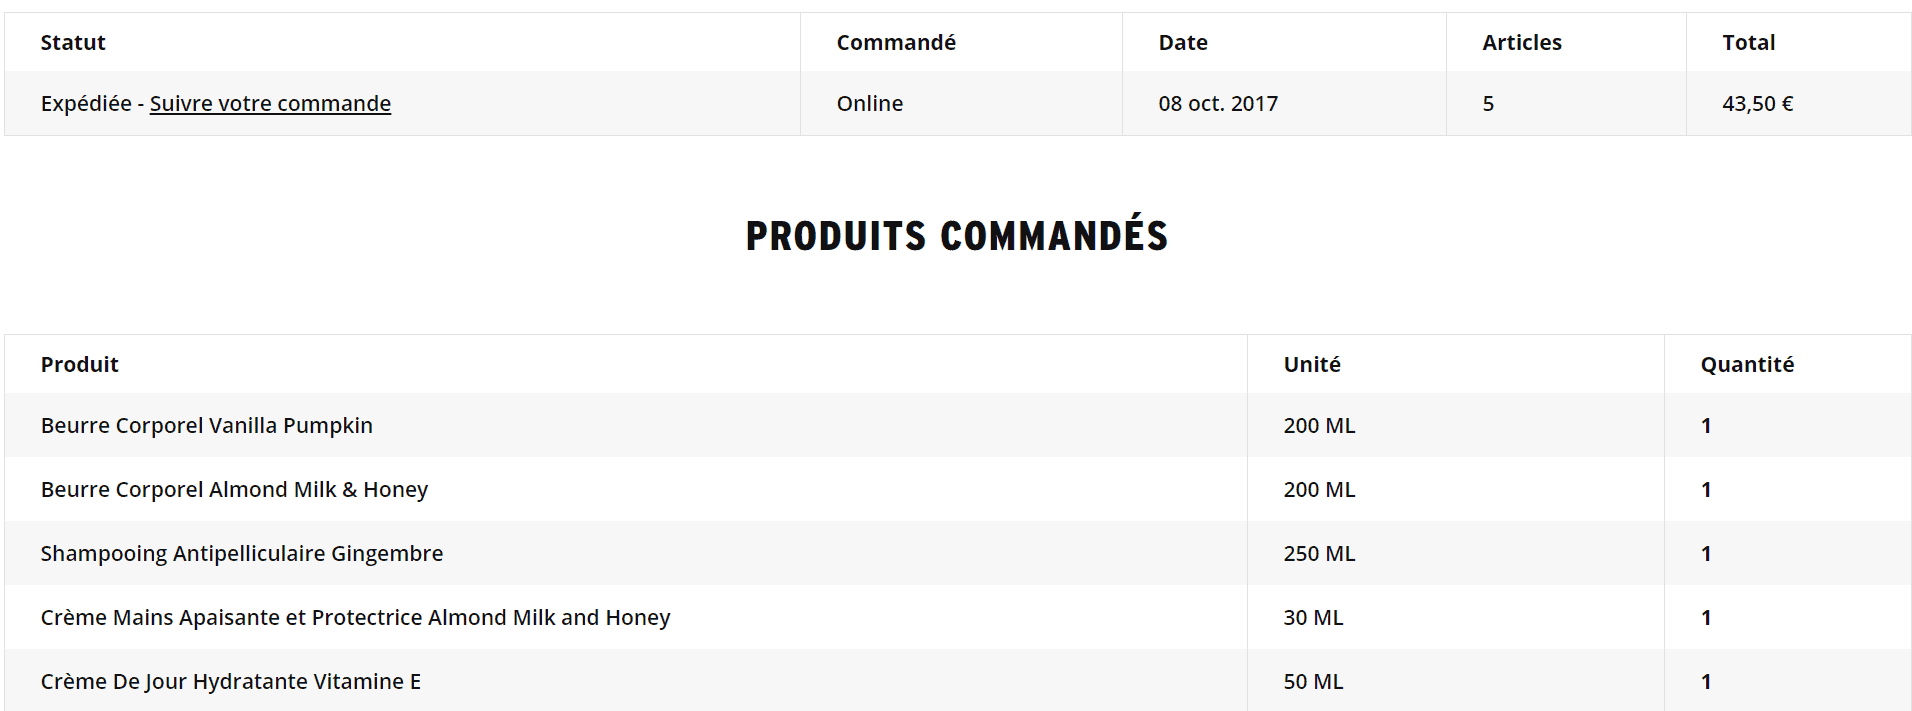Click the Produits Commandés heading
The height and width of the screenshot is (711, 1912).
957,236
